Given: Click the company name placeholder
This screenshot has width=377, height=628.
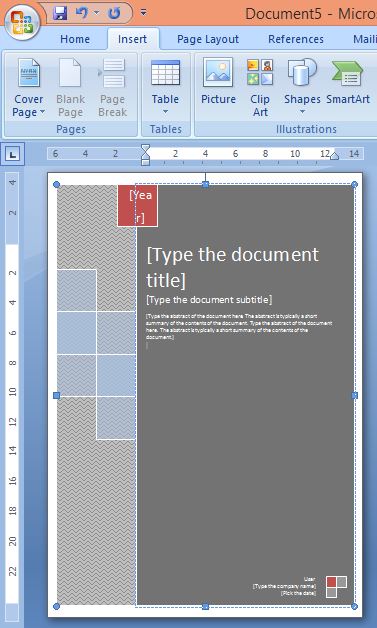Looking at the screenshot, I should [284, 586].
